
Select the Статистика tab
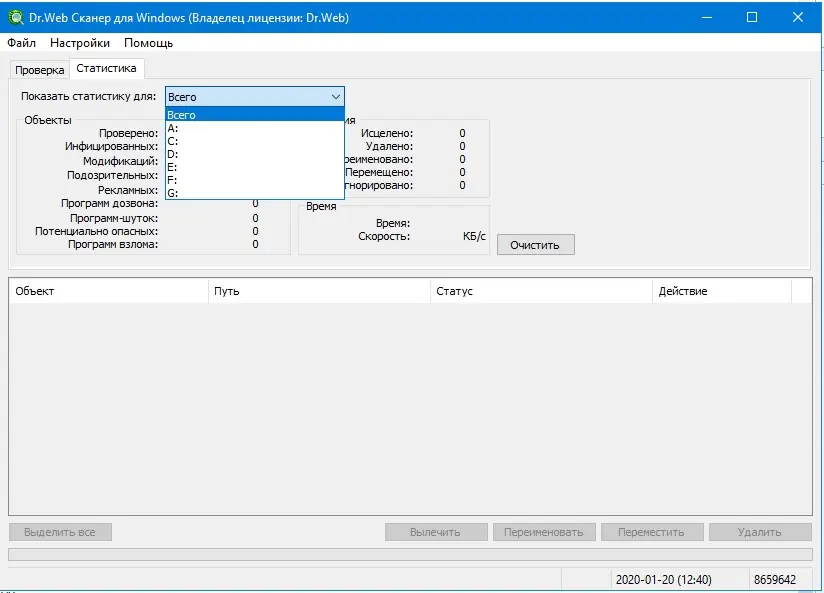(106, 68)
